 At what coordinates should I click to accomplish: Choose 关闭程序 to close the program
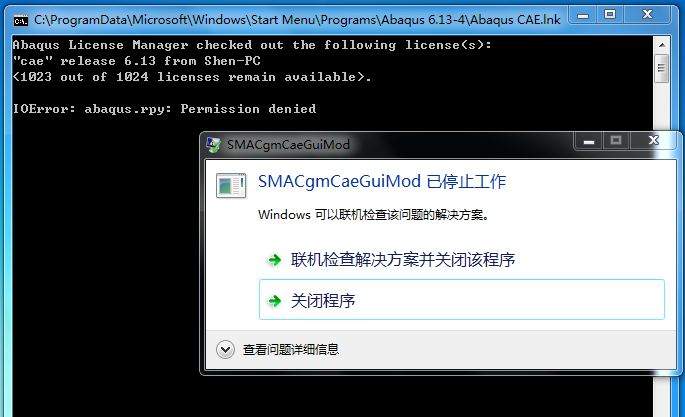click(462, 300)
